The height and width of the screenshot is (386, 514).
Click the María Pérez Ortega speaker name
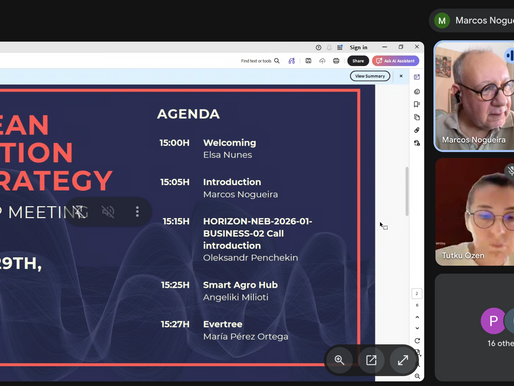click(x=246, y=337)
